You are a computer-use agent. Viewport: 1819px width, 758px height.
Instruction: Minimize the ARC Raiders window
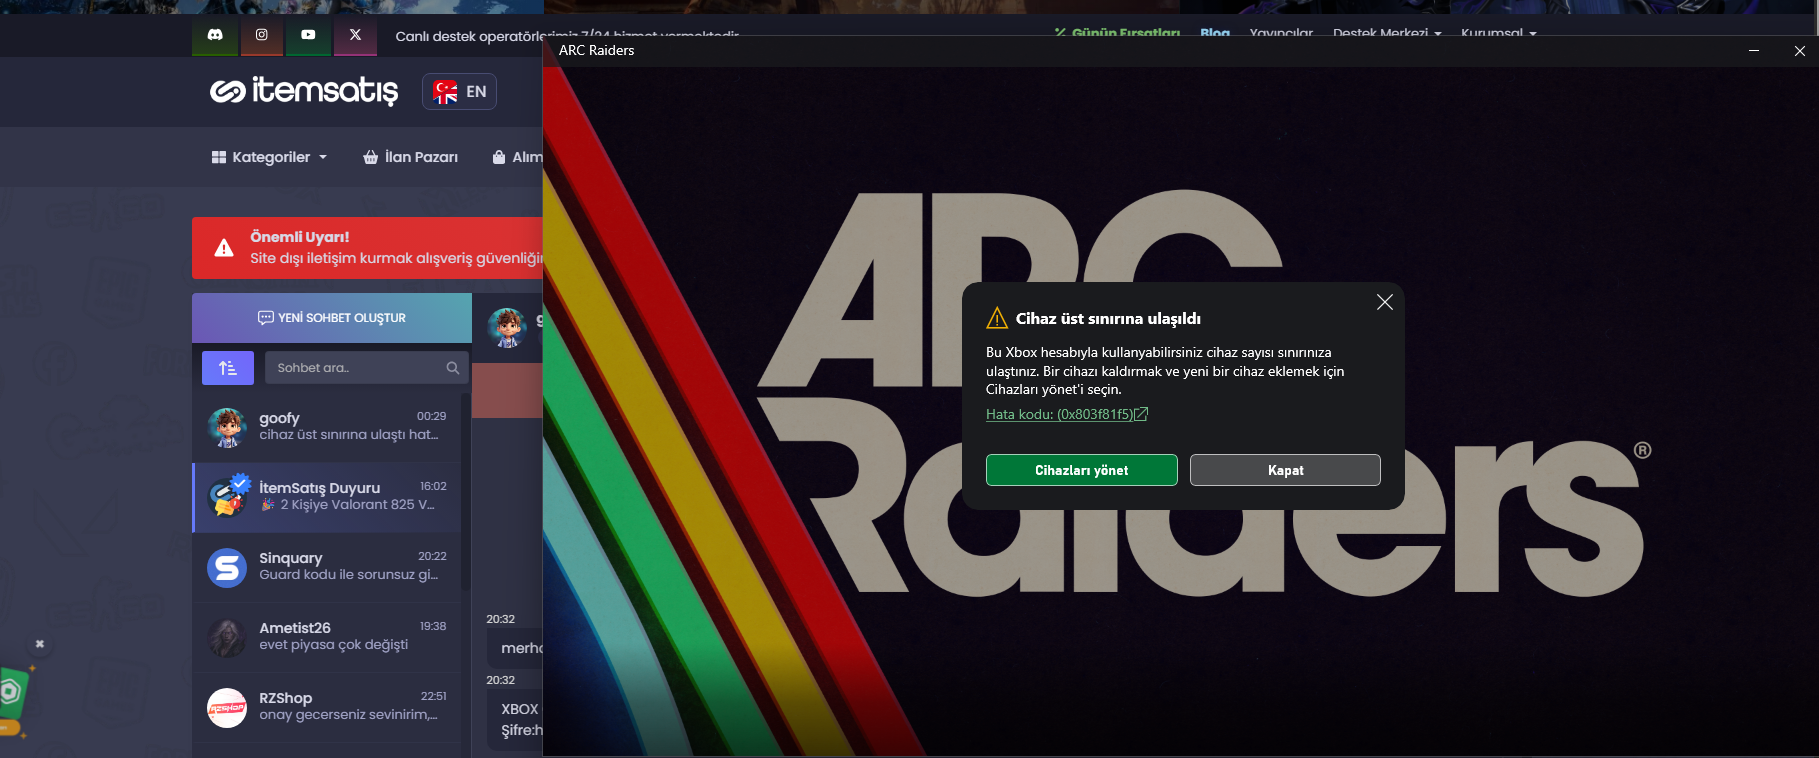pyautogui.click(x=1754, y=50)
